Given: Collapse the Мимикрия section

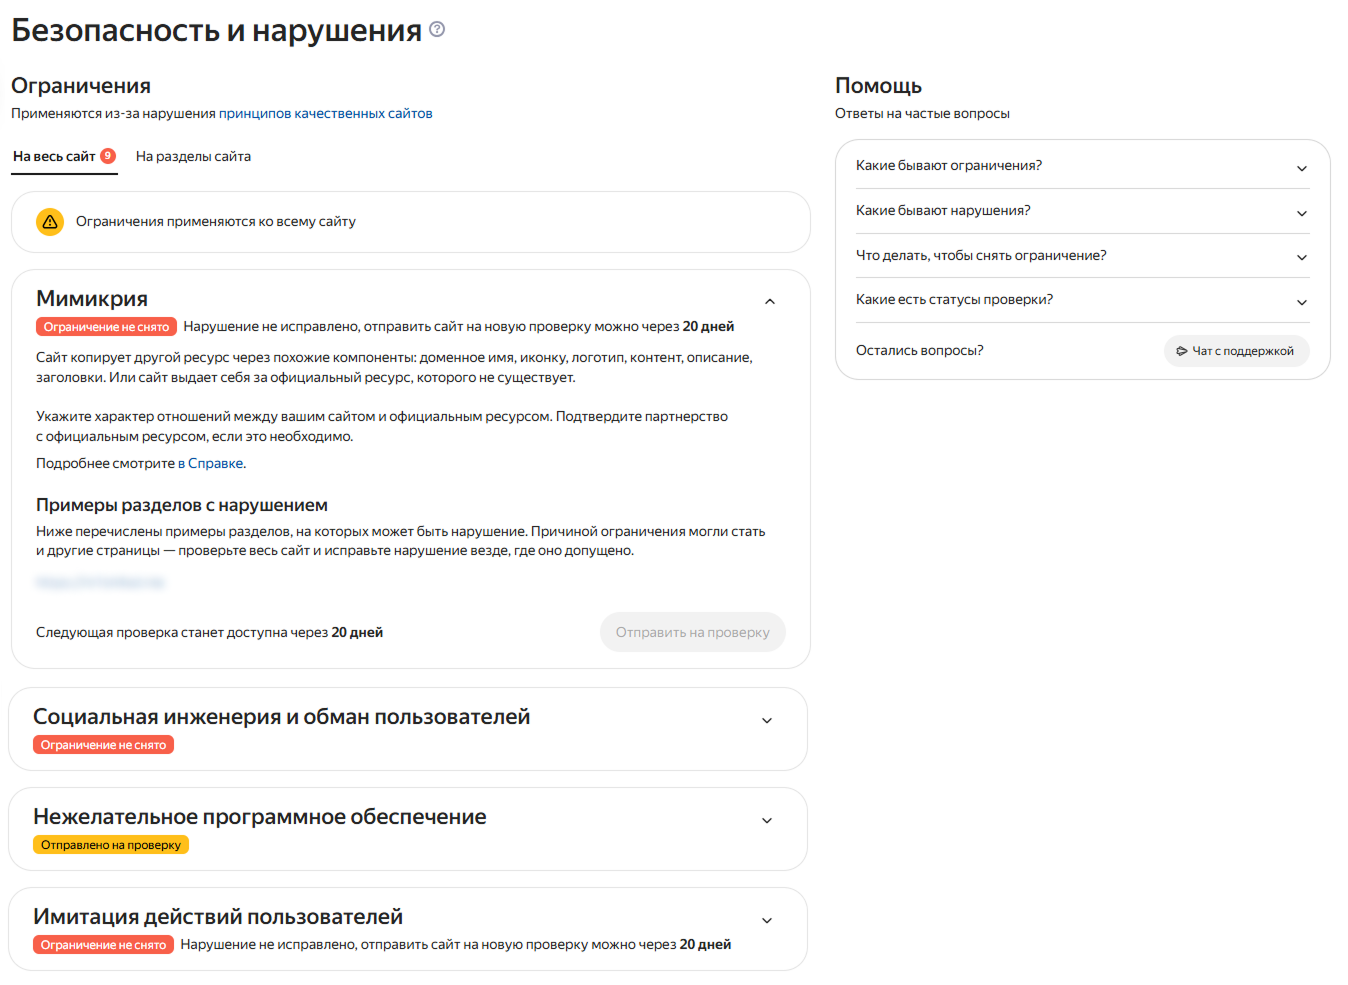Looking at the screenshot, I should click(769, 301).
